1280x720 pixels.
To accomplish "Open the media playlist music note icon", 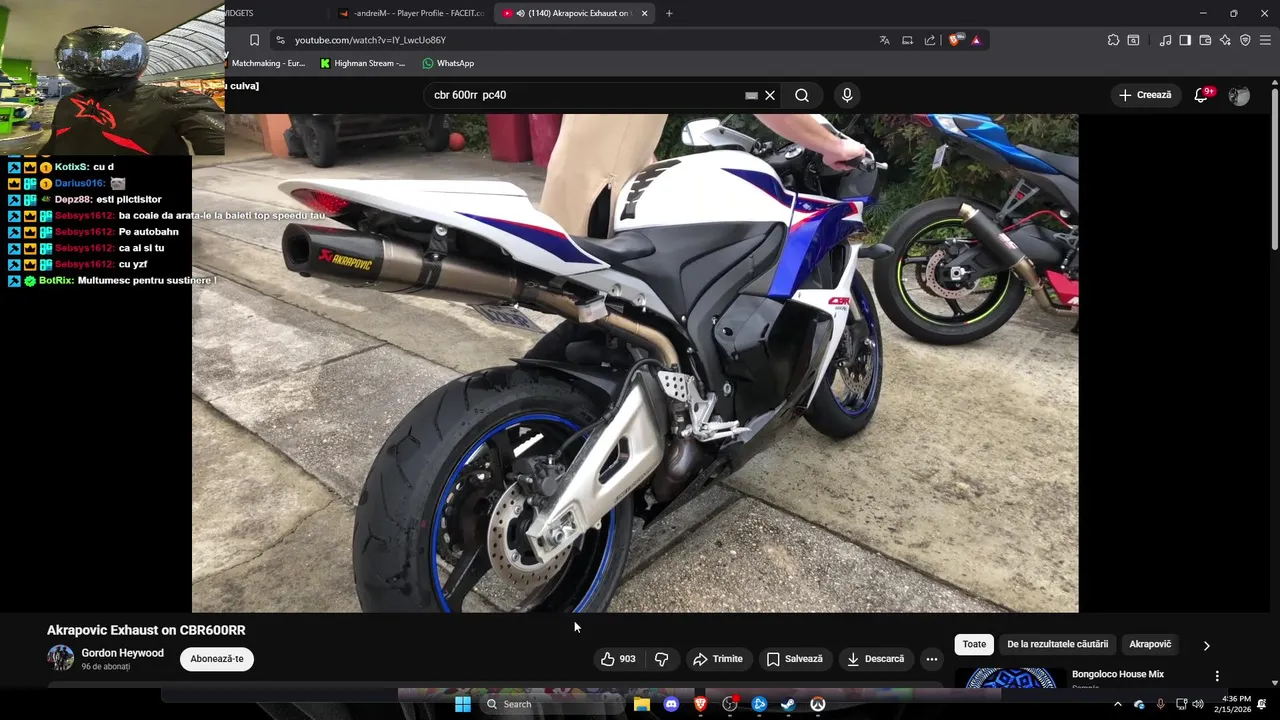I will [1165, 40].
